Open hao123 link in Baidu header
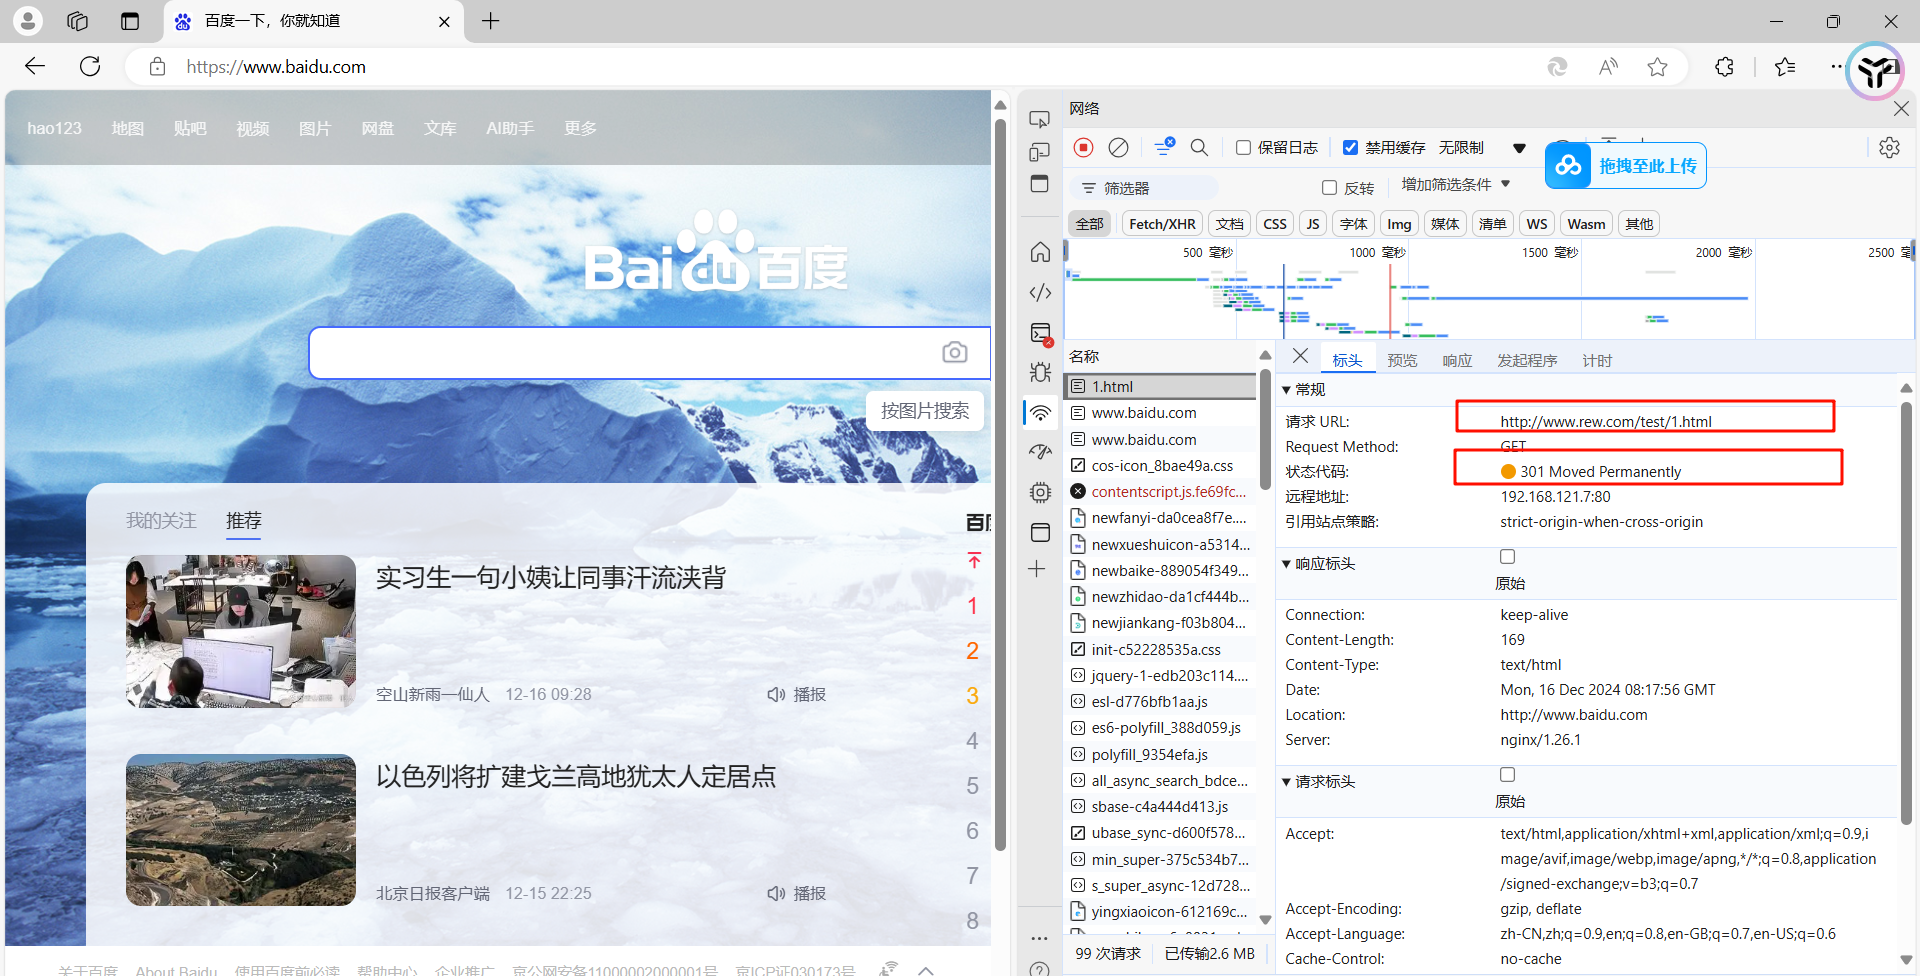Image resolution: width=1920 pixels, height=976 pixels. [x=55, y=128]
